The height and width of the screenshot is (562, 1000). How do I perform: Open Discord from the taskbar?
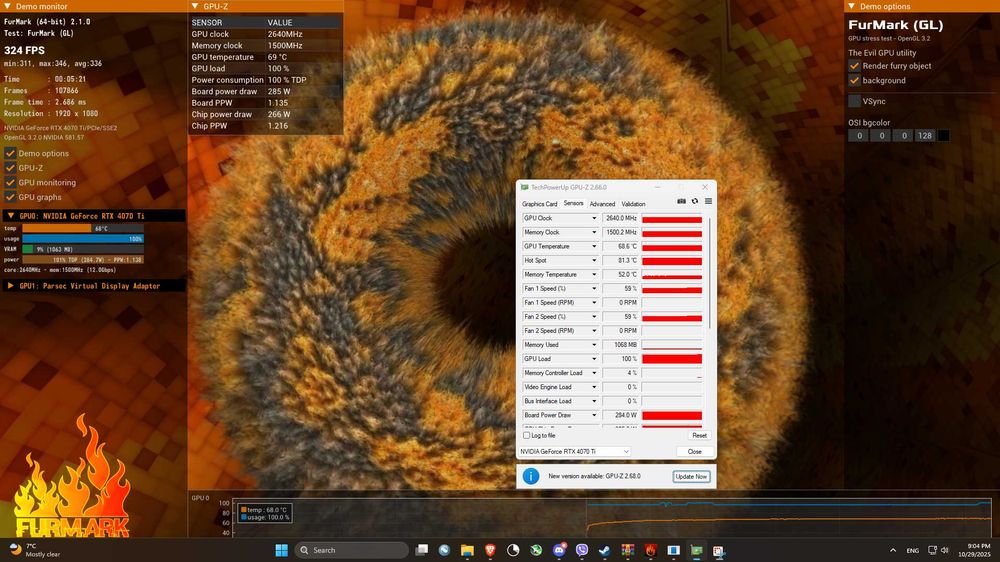559,551
